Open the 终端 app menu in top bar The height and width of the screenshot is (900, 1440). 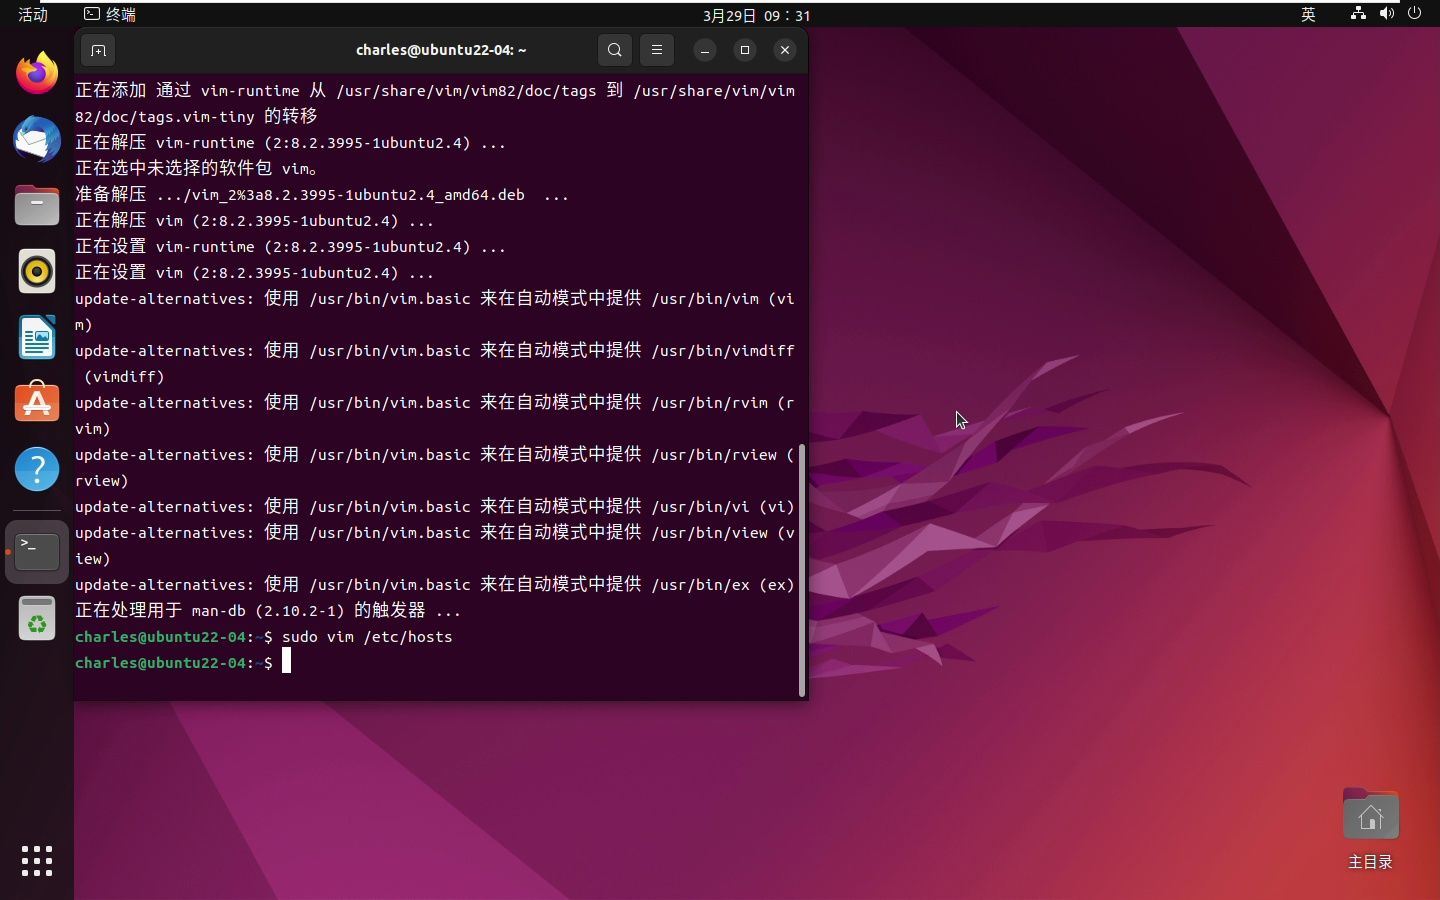(x=110, y=15)
